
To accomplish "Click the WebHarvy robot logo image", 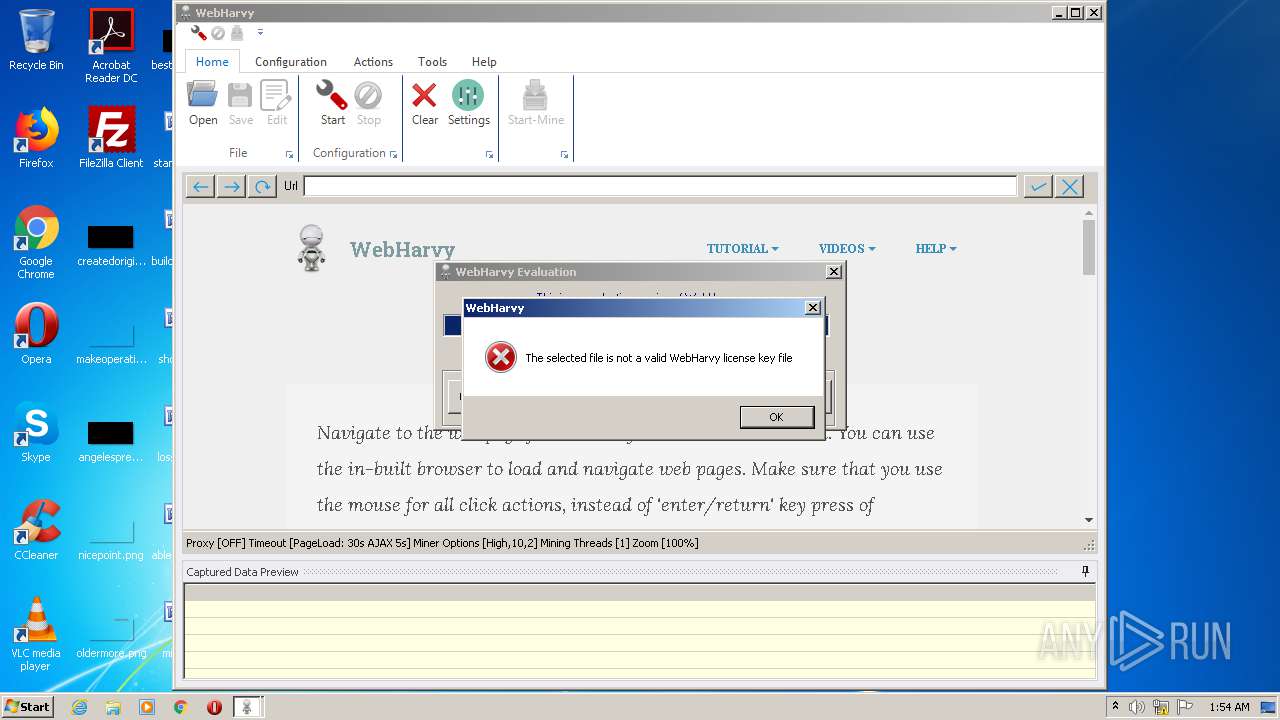I will pos(312,248).
